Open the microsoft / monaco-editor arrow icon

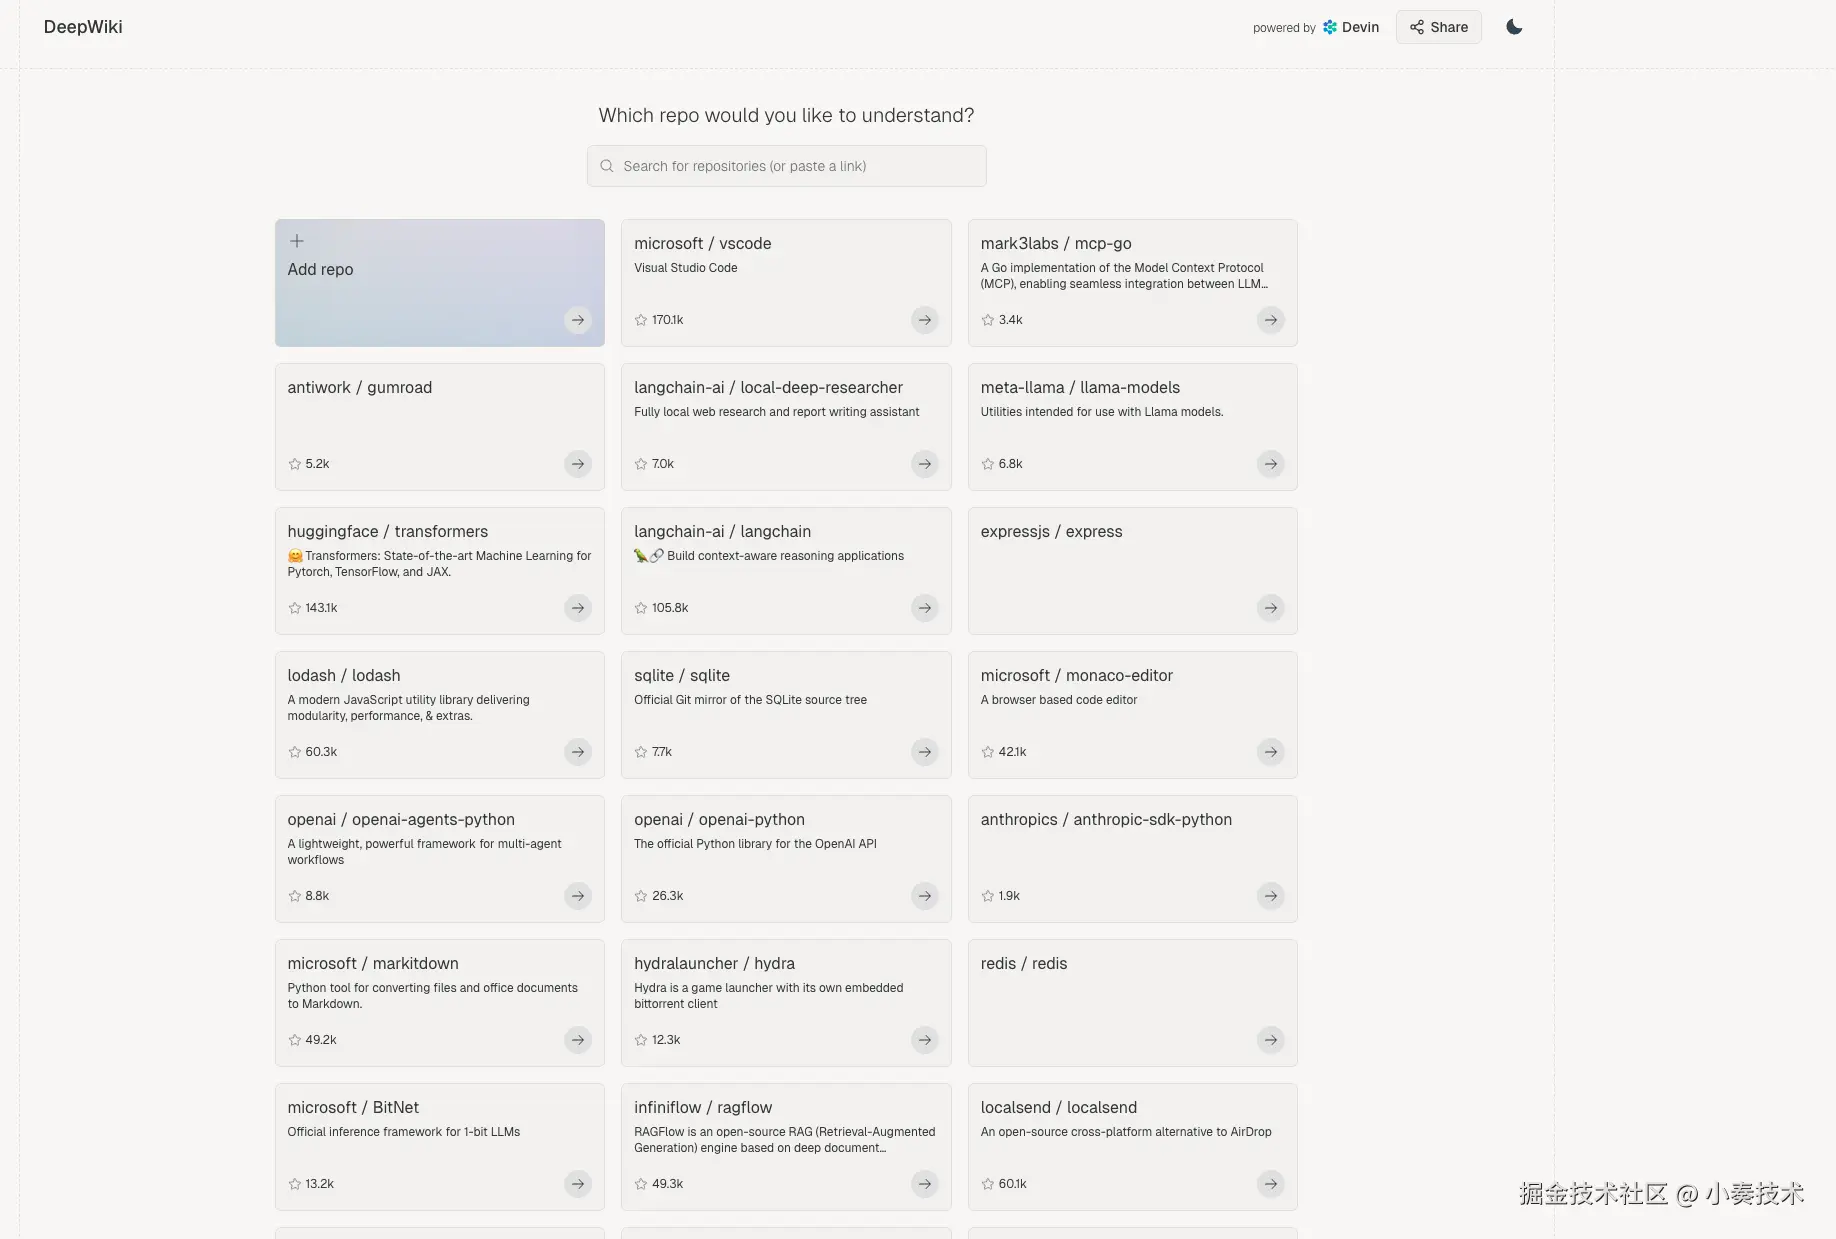1270,752
